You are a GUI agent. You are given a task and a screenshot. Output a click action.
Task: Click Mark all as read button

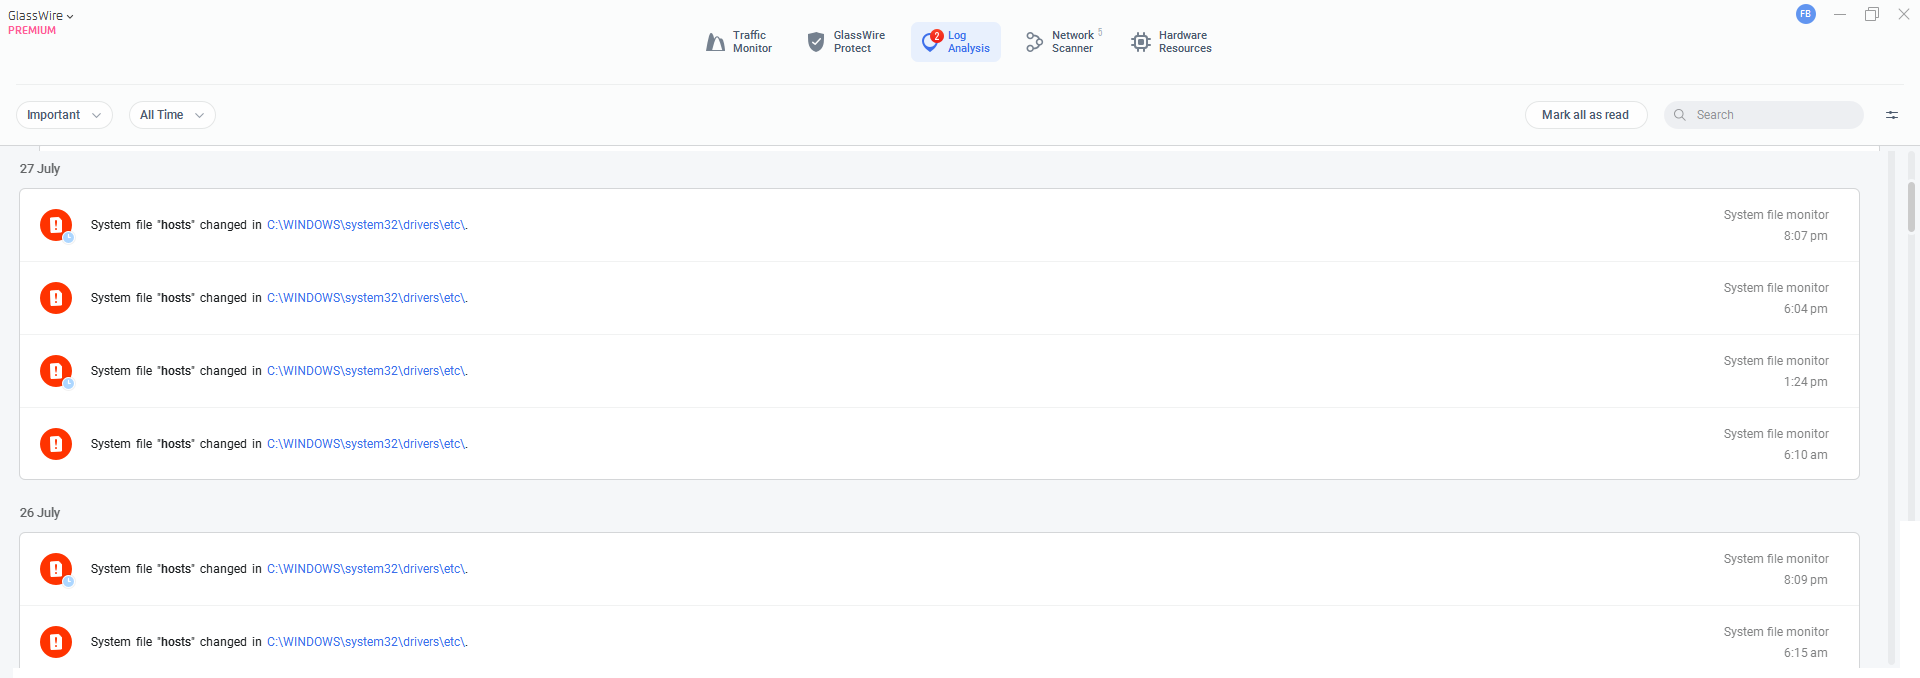1585,115
